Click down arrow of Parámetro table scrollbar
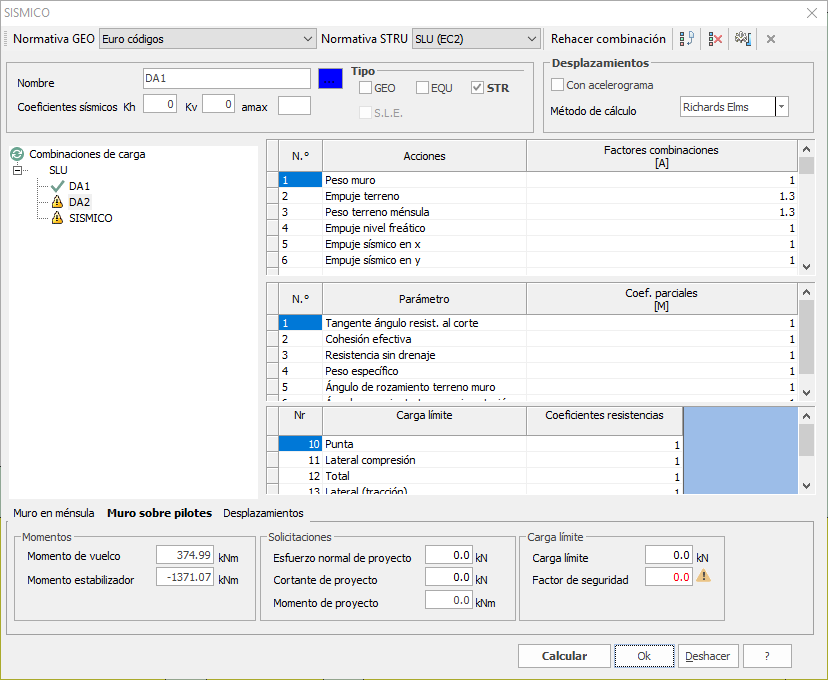This screenshot has height=680, width=828. pos(806,392)
